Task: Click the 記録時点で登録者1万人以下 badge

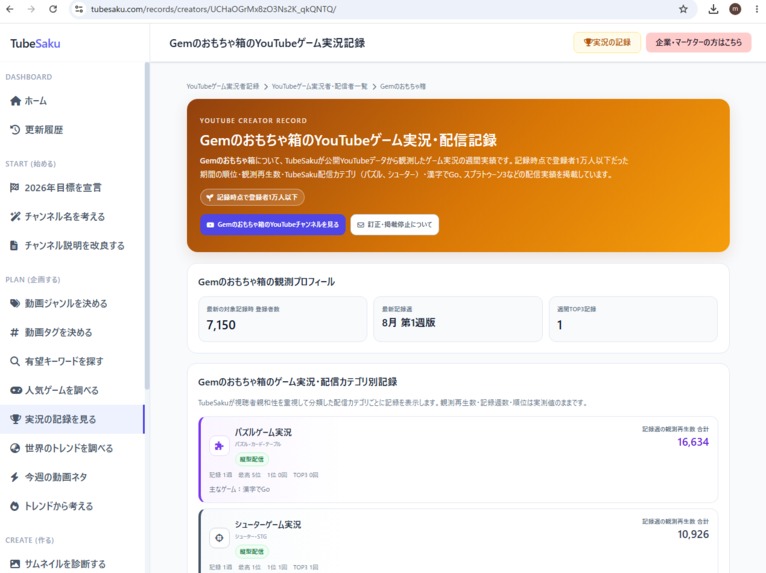Action: pyautogui.click(x=252, y=197)
